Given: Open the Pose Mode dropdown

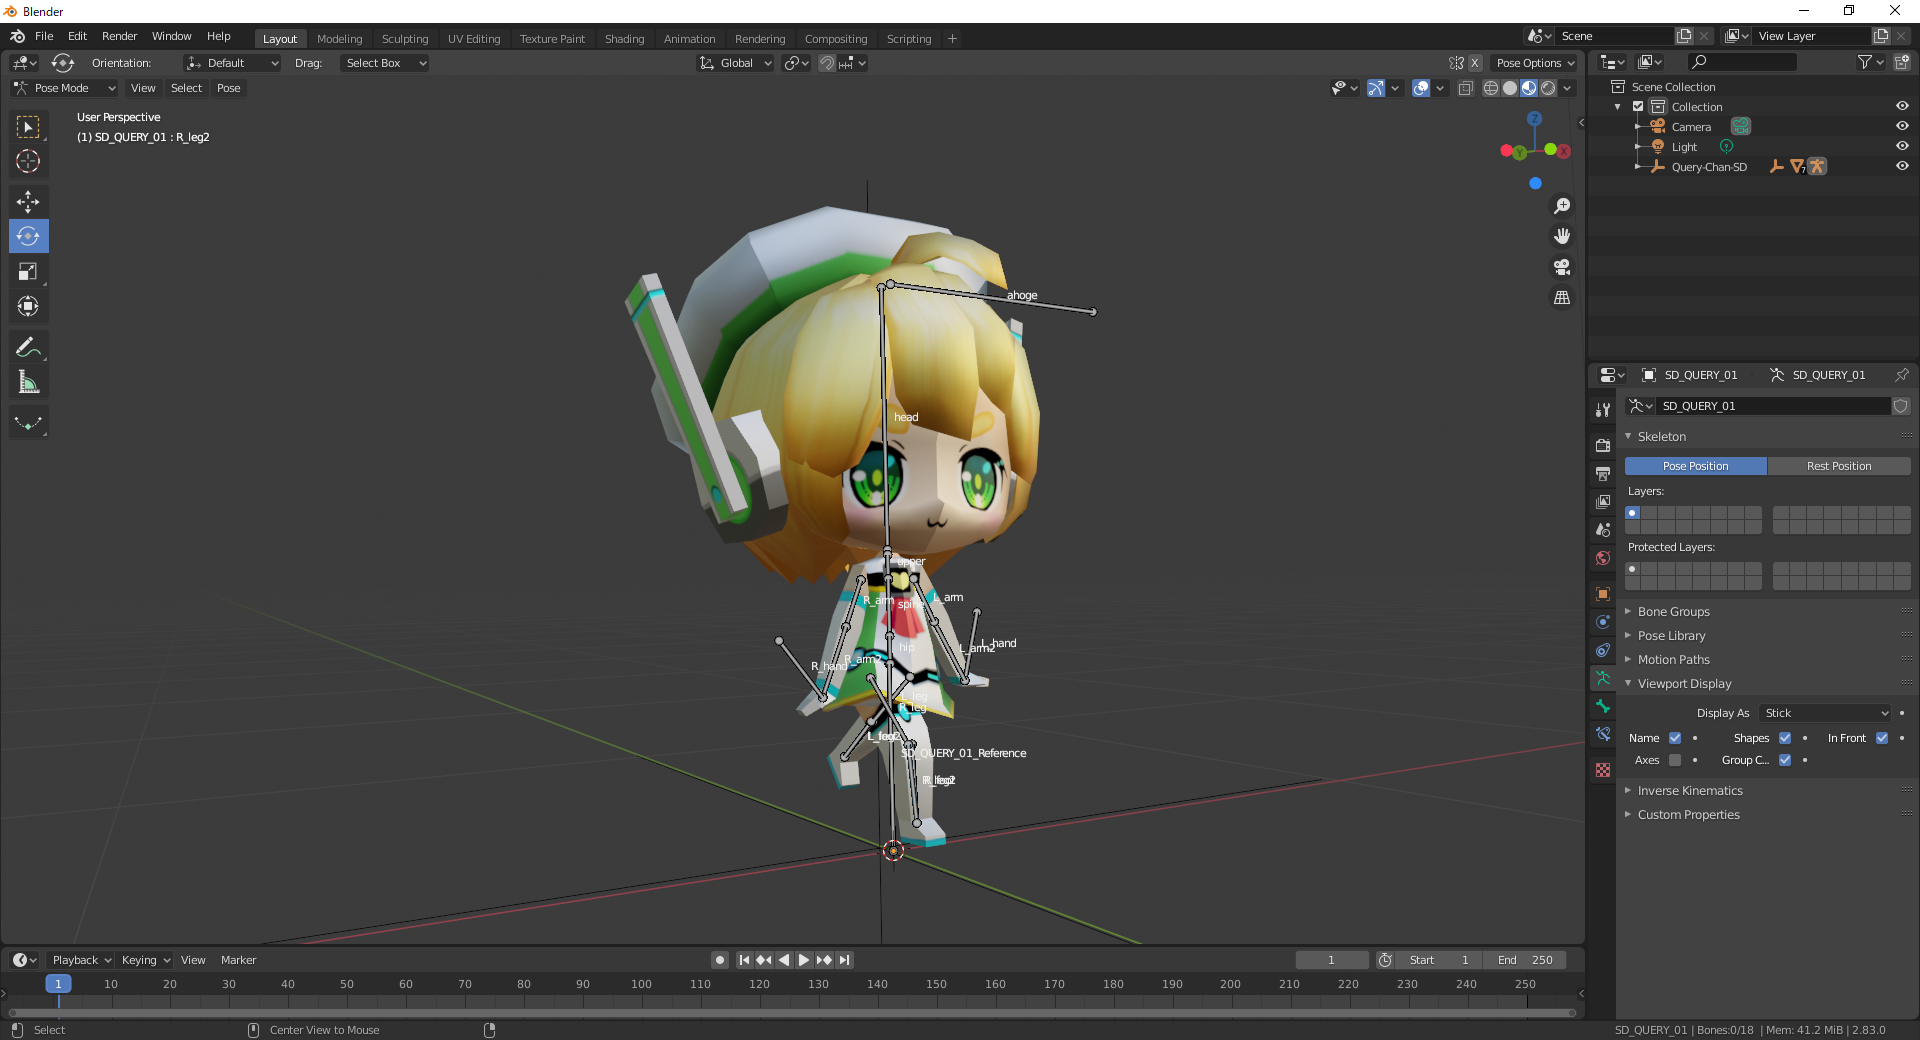Looking at the screenshot, I should point(64,88).
